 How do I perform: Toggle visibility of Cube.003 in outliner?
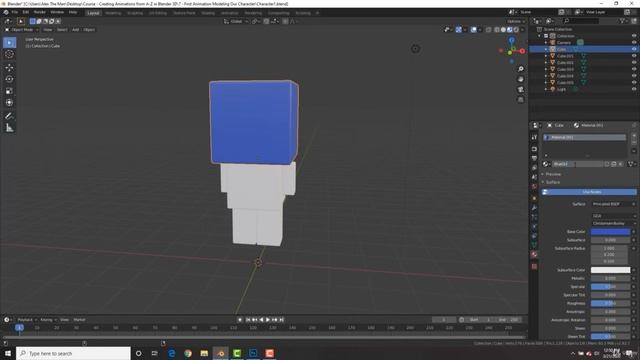[x=634, y=69]
